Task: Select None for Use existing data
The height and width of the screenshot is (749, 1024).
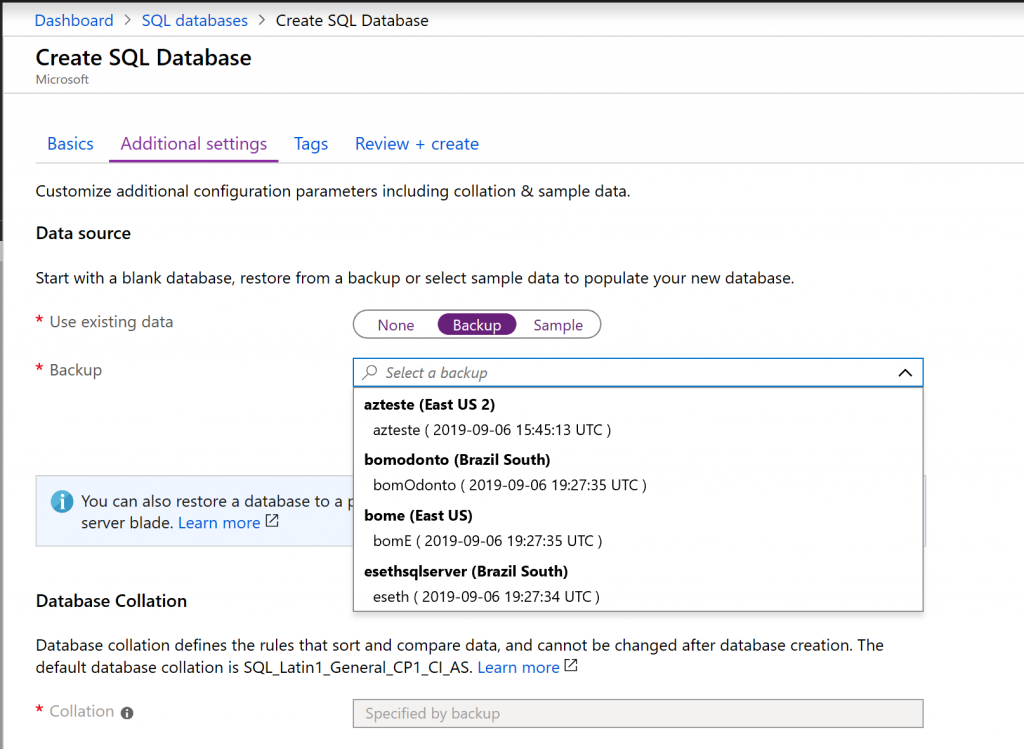Action: (396, 325)
